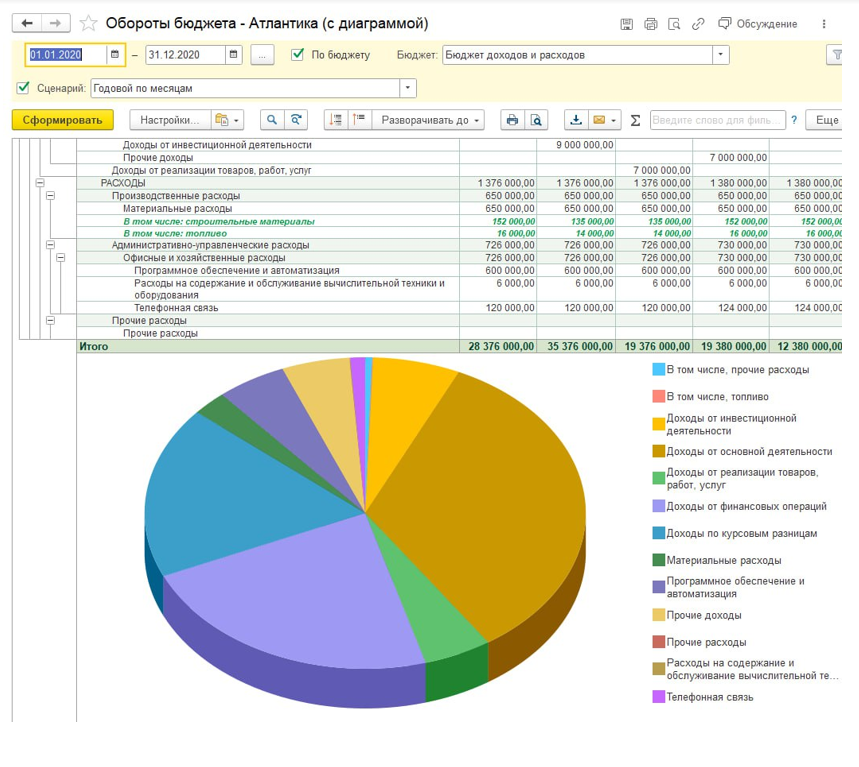Open the "Настройки..." button
The width and height of the screenshot is (859, 767).
(x=170, y=120)
